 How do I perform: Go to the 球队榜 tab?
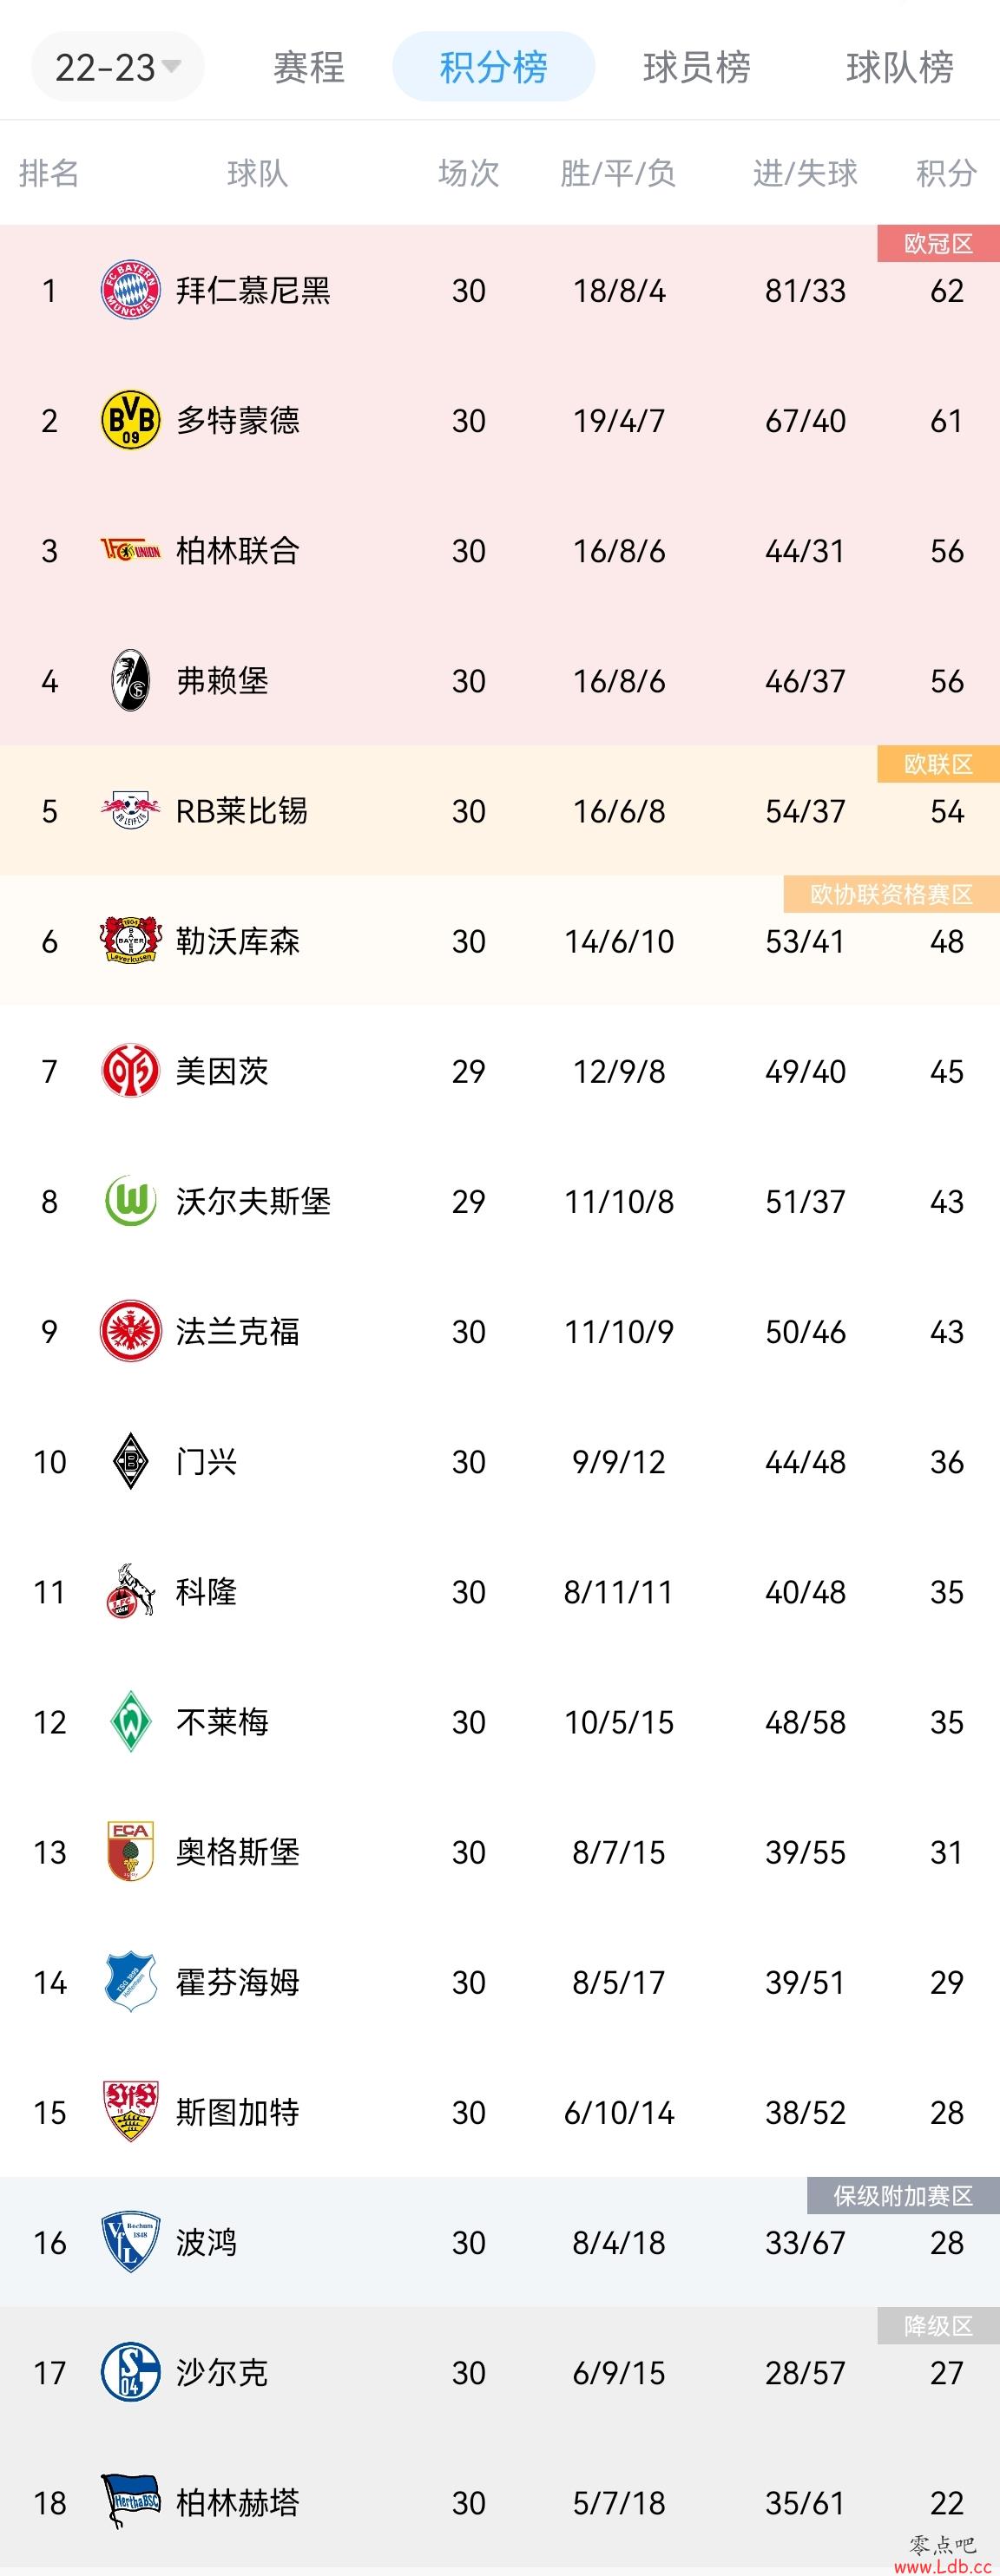(x=900, y=67)
